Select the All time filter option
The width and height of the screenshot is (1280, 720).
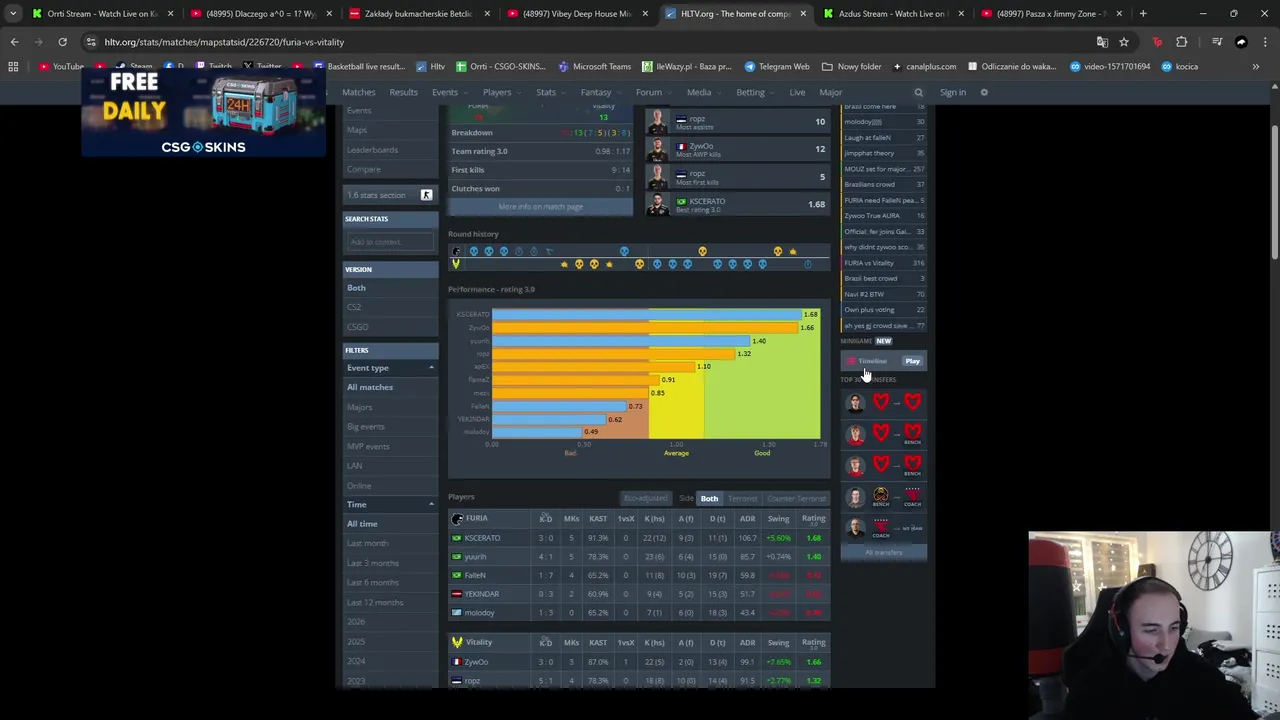point(362,524)
